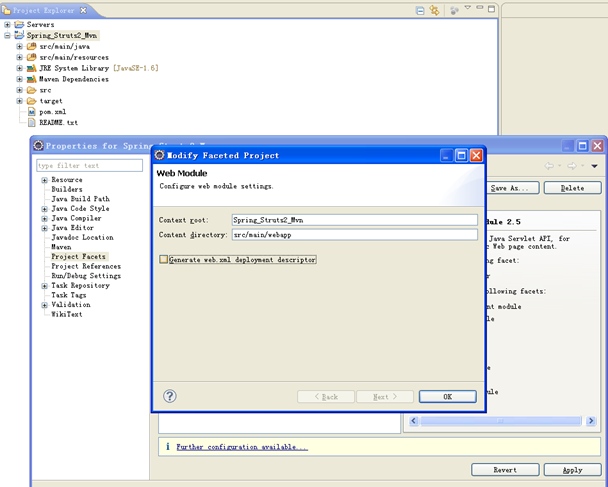Viewport: 608px width, 487px height.
Task: Close the Project Explorer tab
Action: 83,10
